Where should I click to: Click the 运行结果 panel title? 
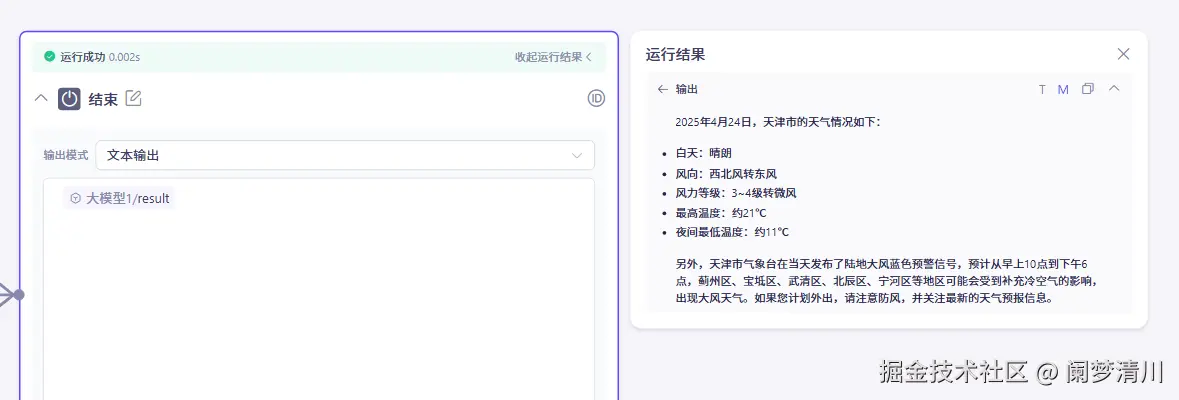(x=675, y=55)
